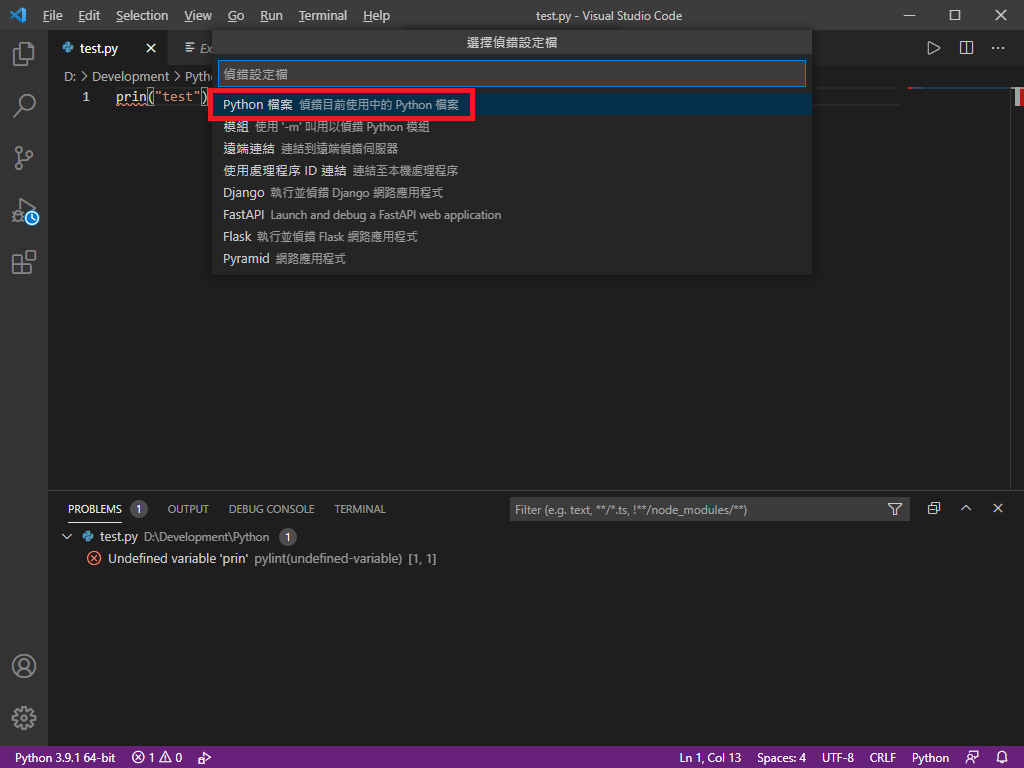Change the Python language mode in status bar
Image resolution: width=1024 pixels, height=768 pixels.
pyautogui.click(x=930, y=758)
